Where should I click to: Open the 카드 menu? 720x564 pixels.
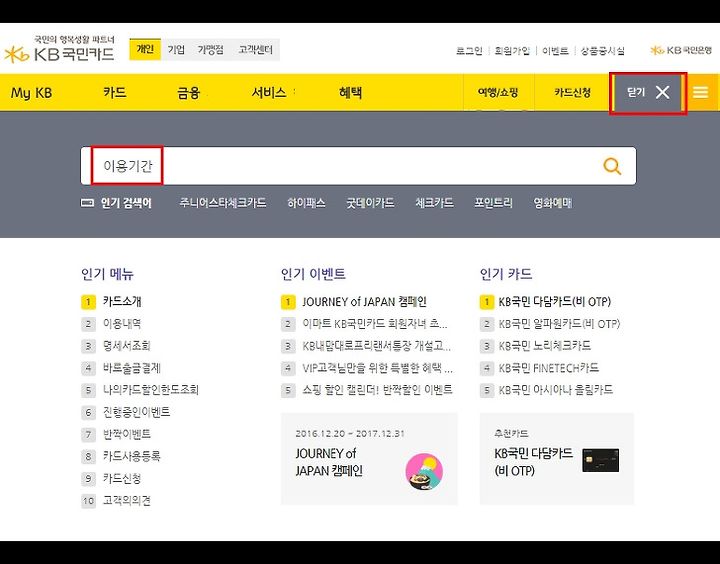[115, 93]
